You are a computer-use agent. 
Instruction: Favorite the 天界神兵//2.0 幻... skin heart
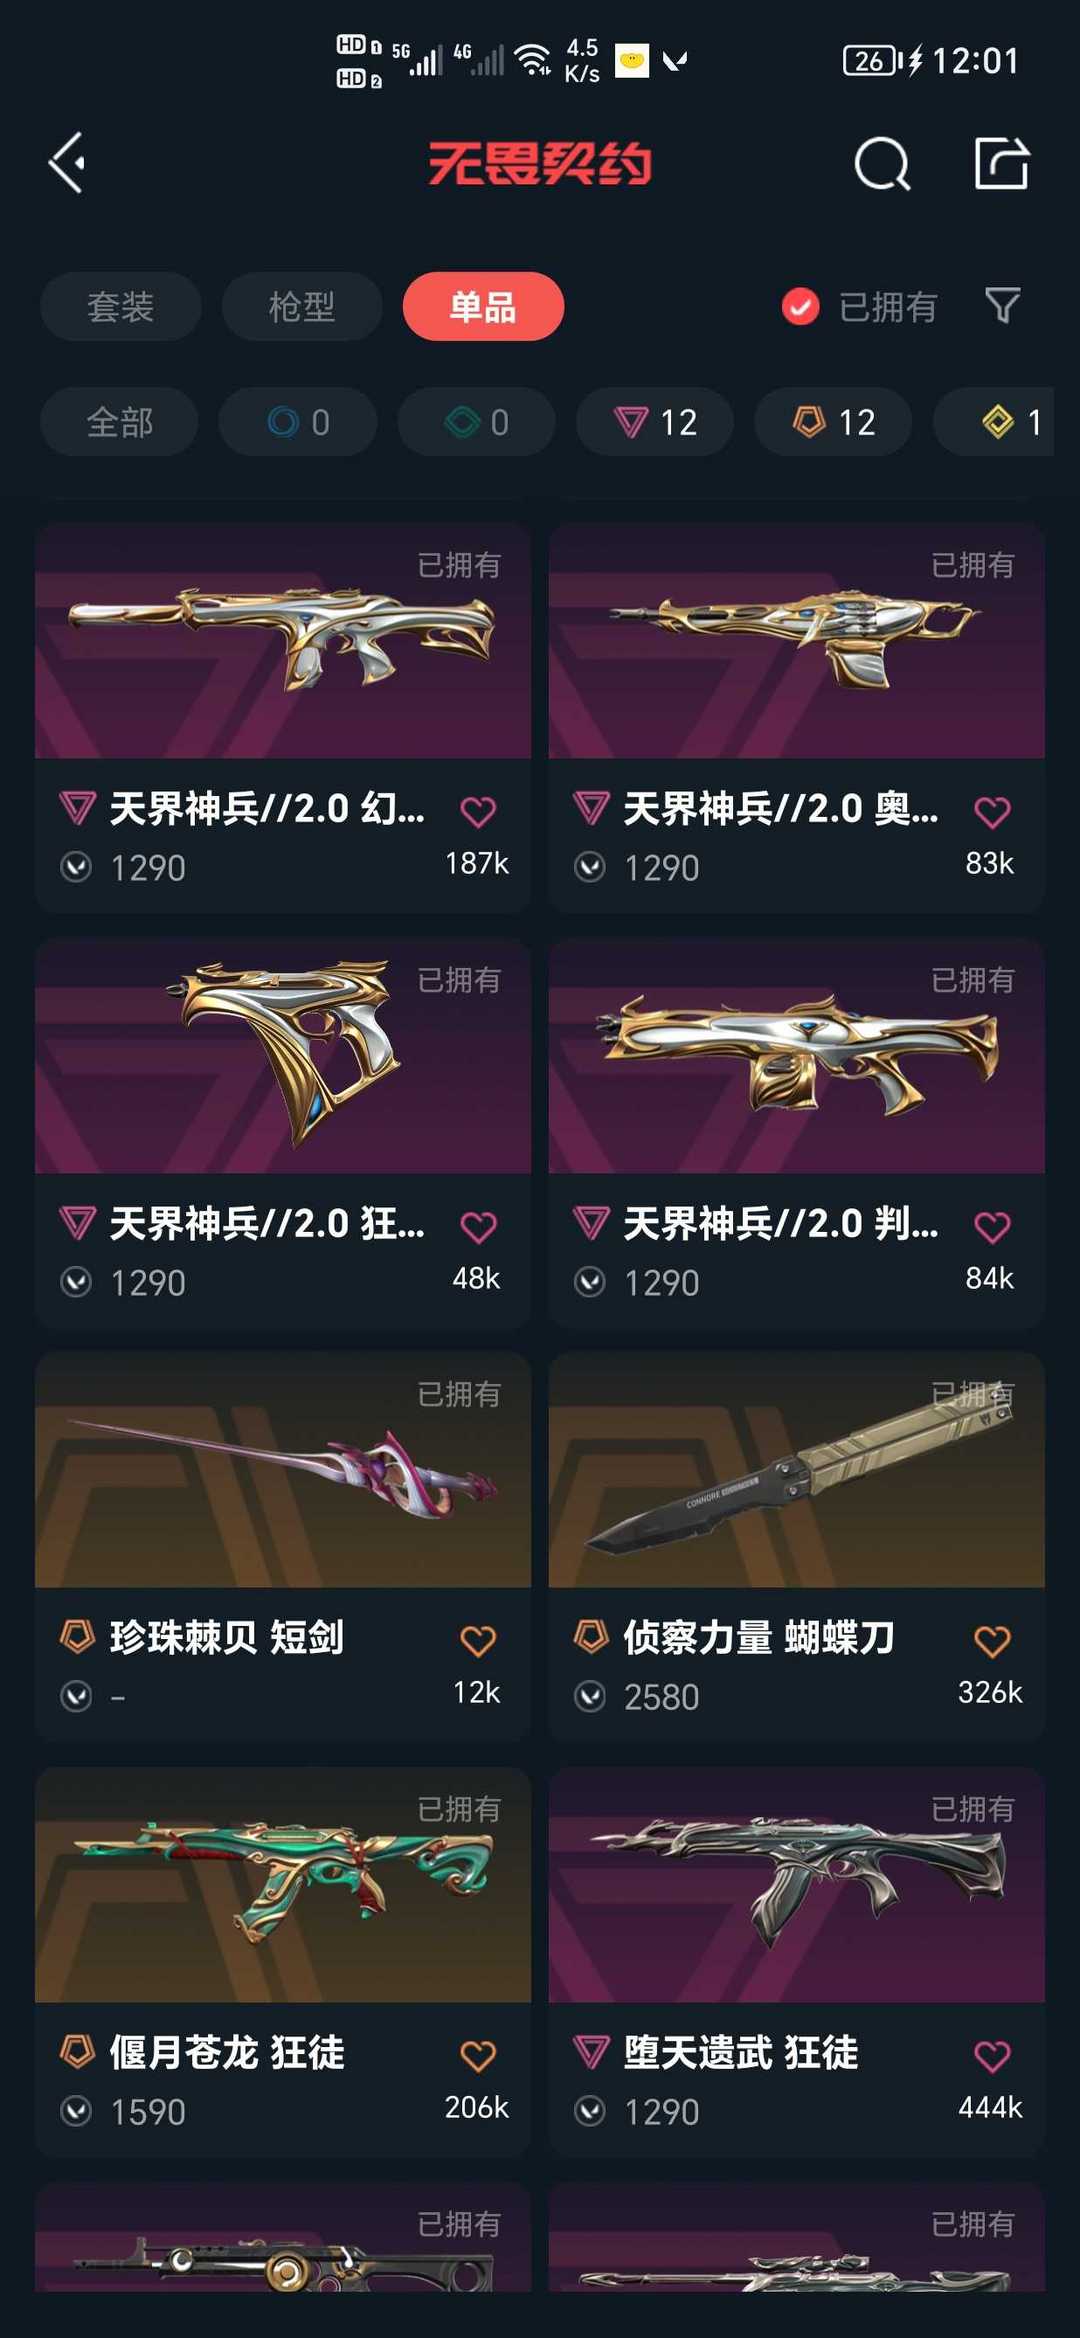pyautogui.click(x=478, y=811)
